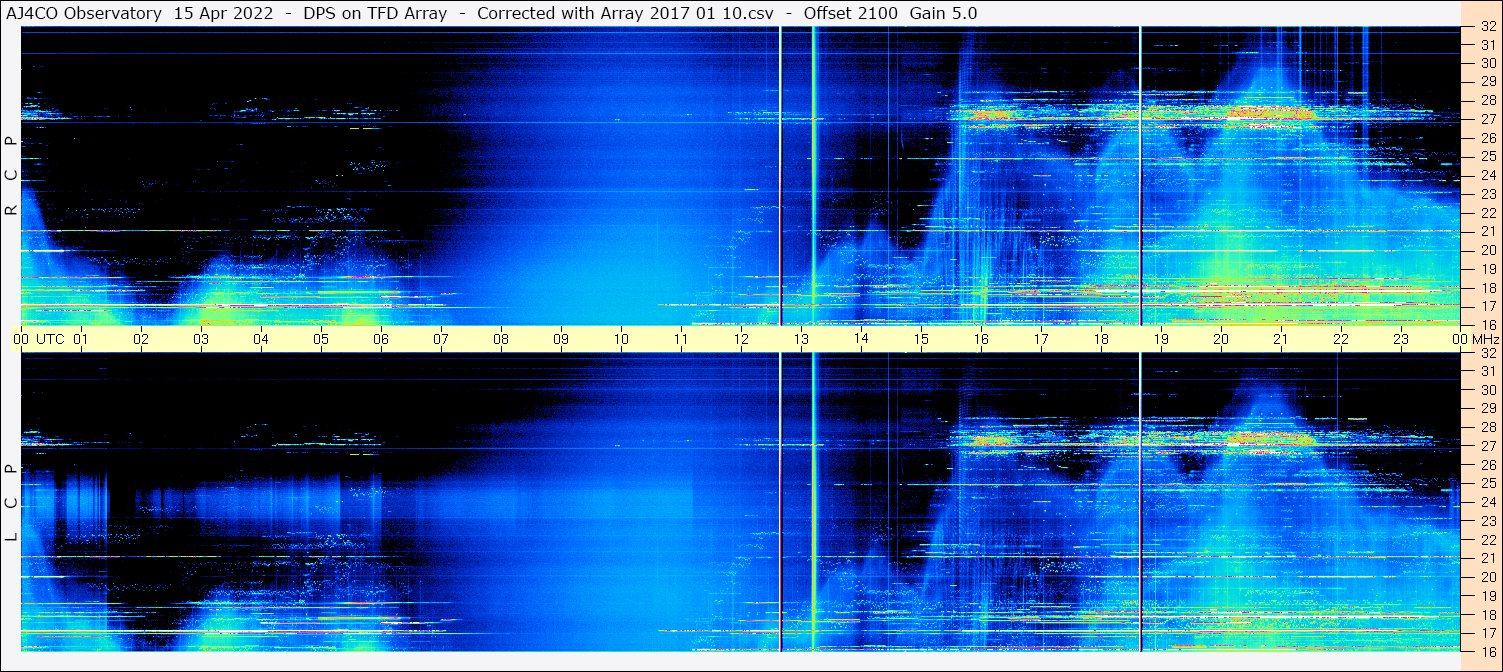Click the 17 MHz label on RCP panel
The image size is (1503, 672).
pos(1487,306)
